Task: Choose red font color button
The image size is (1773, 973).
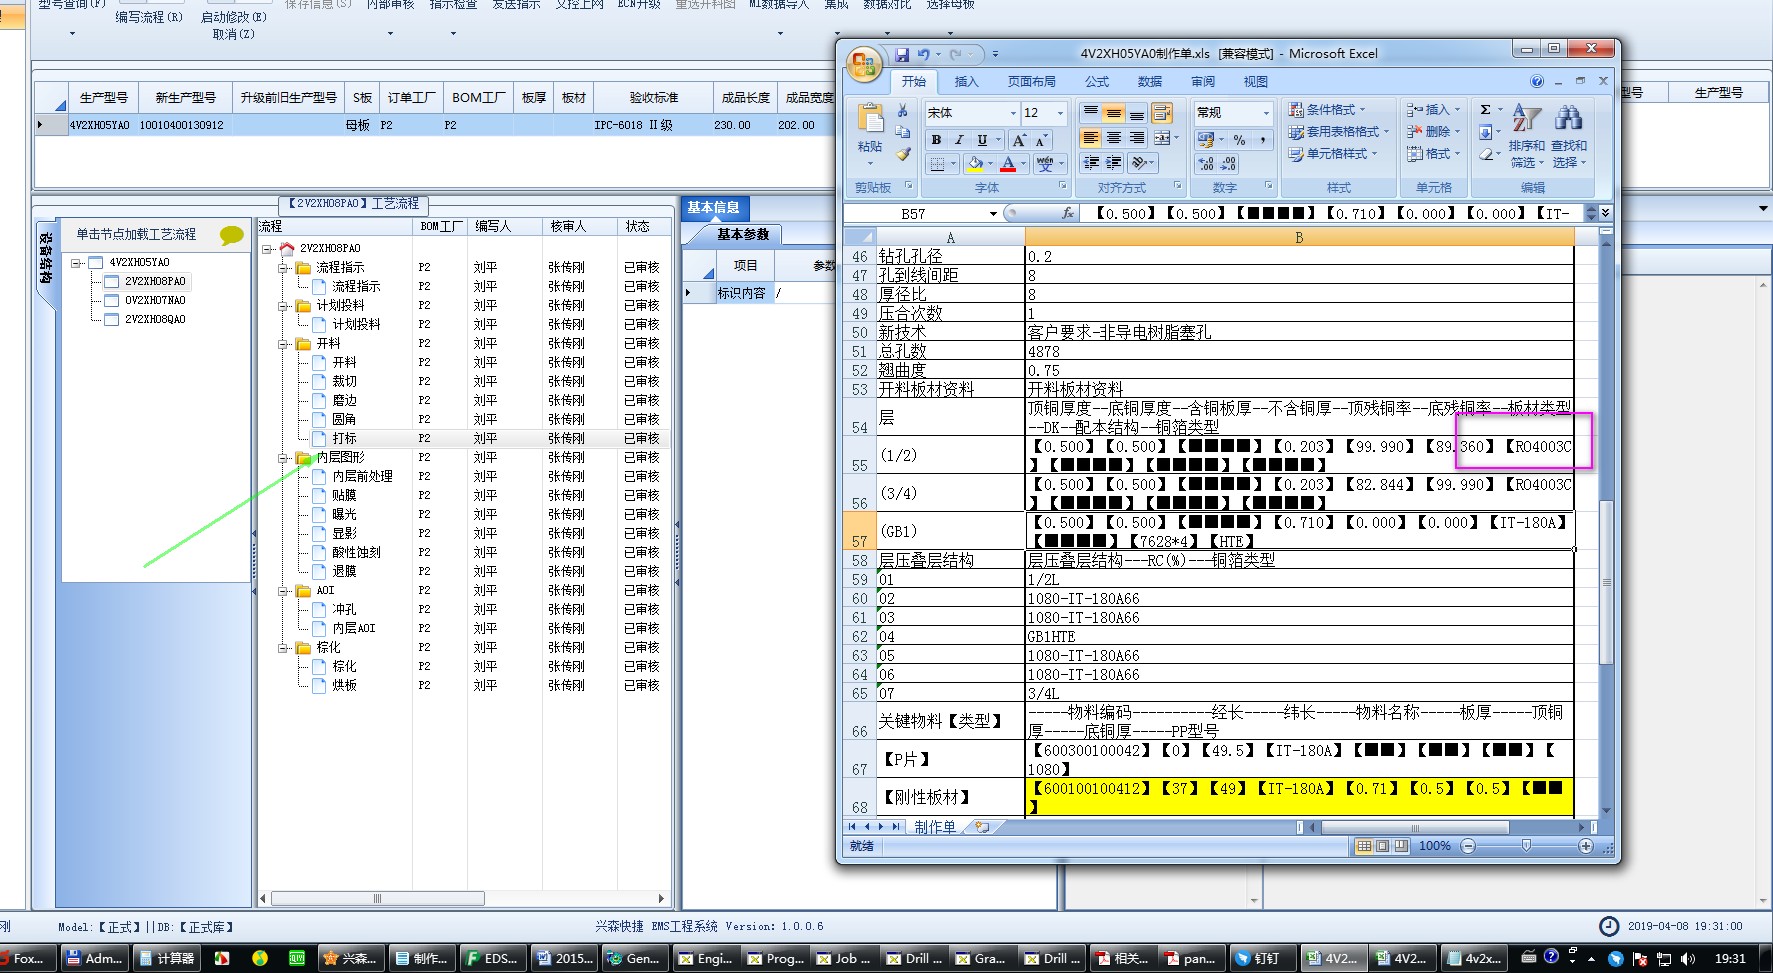Action: pos(1008,163)
